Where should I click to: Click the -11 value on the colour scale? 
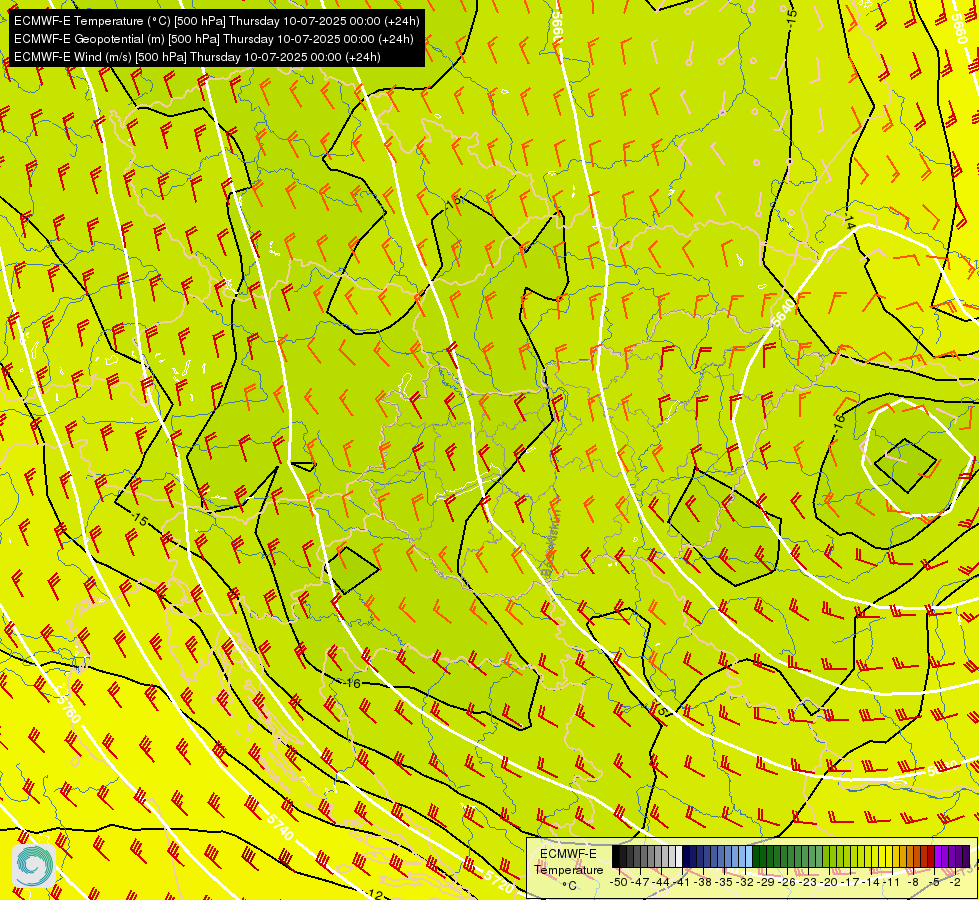click(891, 883)
